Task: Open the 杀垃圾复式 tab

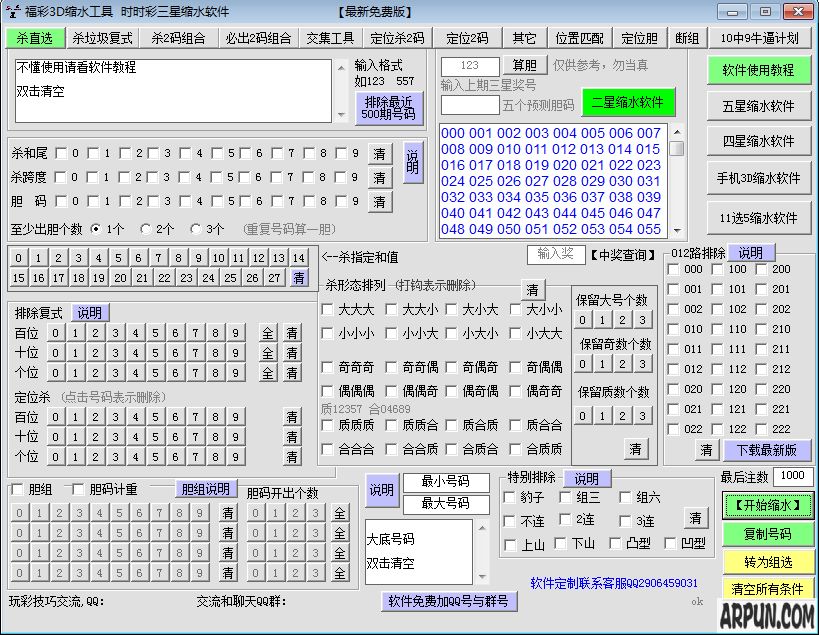Action: pyautogui.click(x=102, y=38)
